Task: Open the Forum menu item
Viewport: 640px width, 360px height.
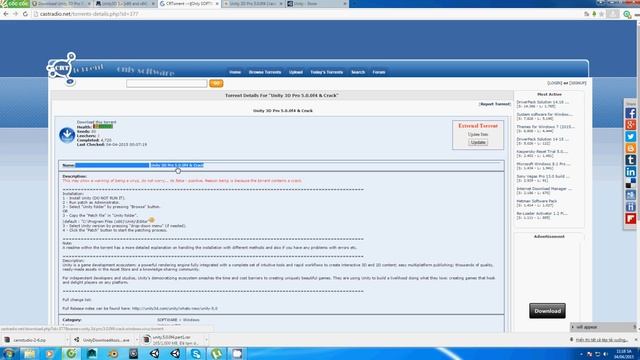Action: [379, 72]
